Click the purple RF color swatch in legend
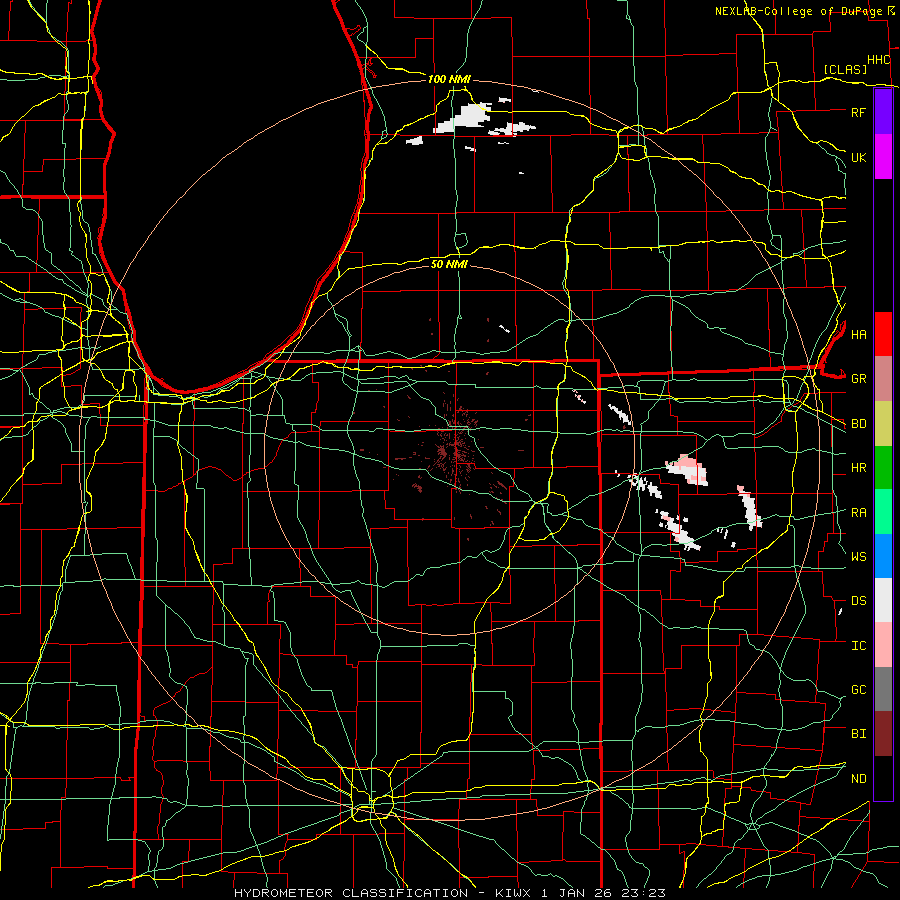900x900 pixels. click(883, 112)
